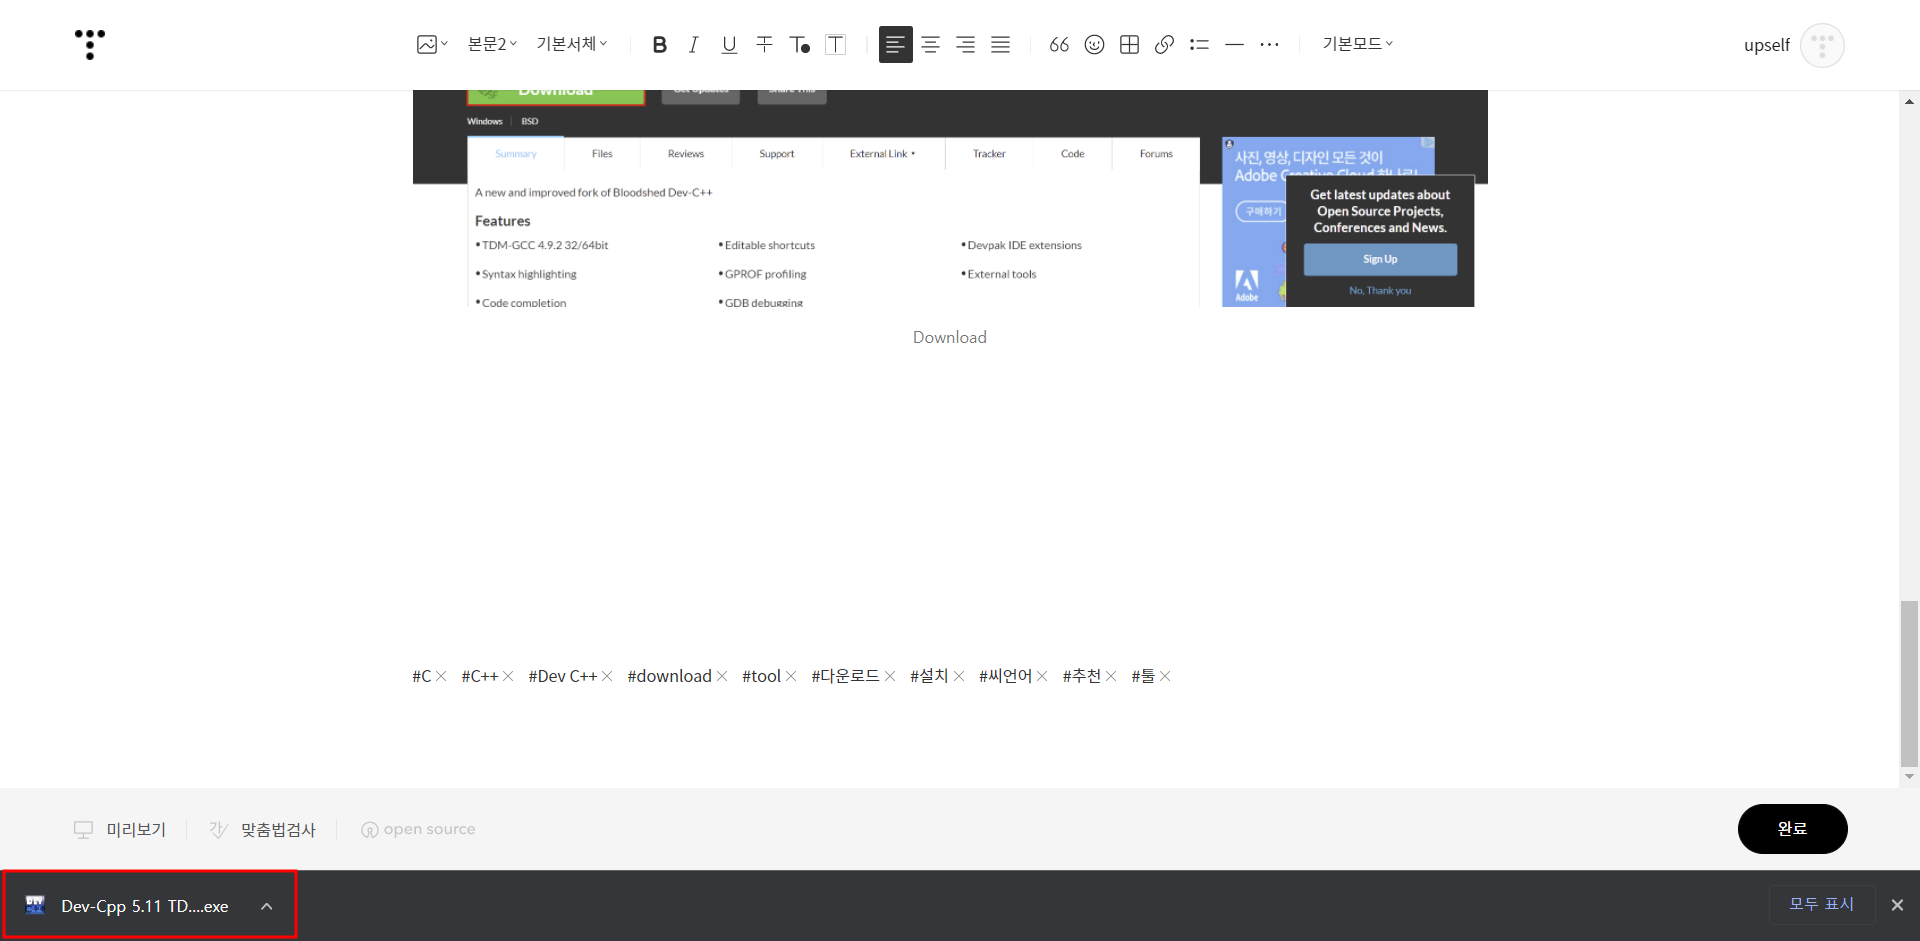Remove the #C tag

pos(441,676)
